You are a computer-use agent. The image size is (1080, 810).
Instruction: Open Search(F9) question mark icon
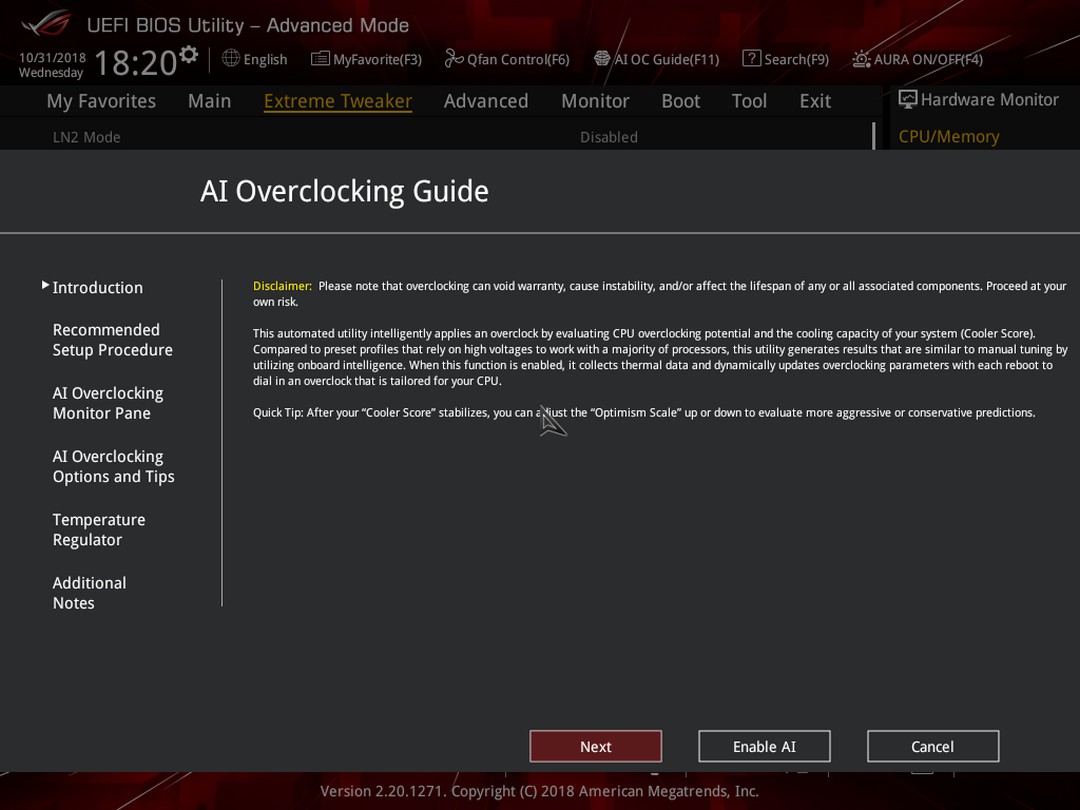click(x=751, y=59)
